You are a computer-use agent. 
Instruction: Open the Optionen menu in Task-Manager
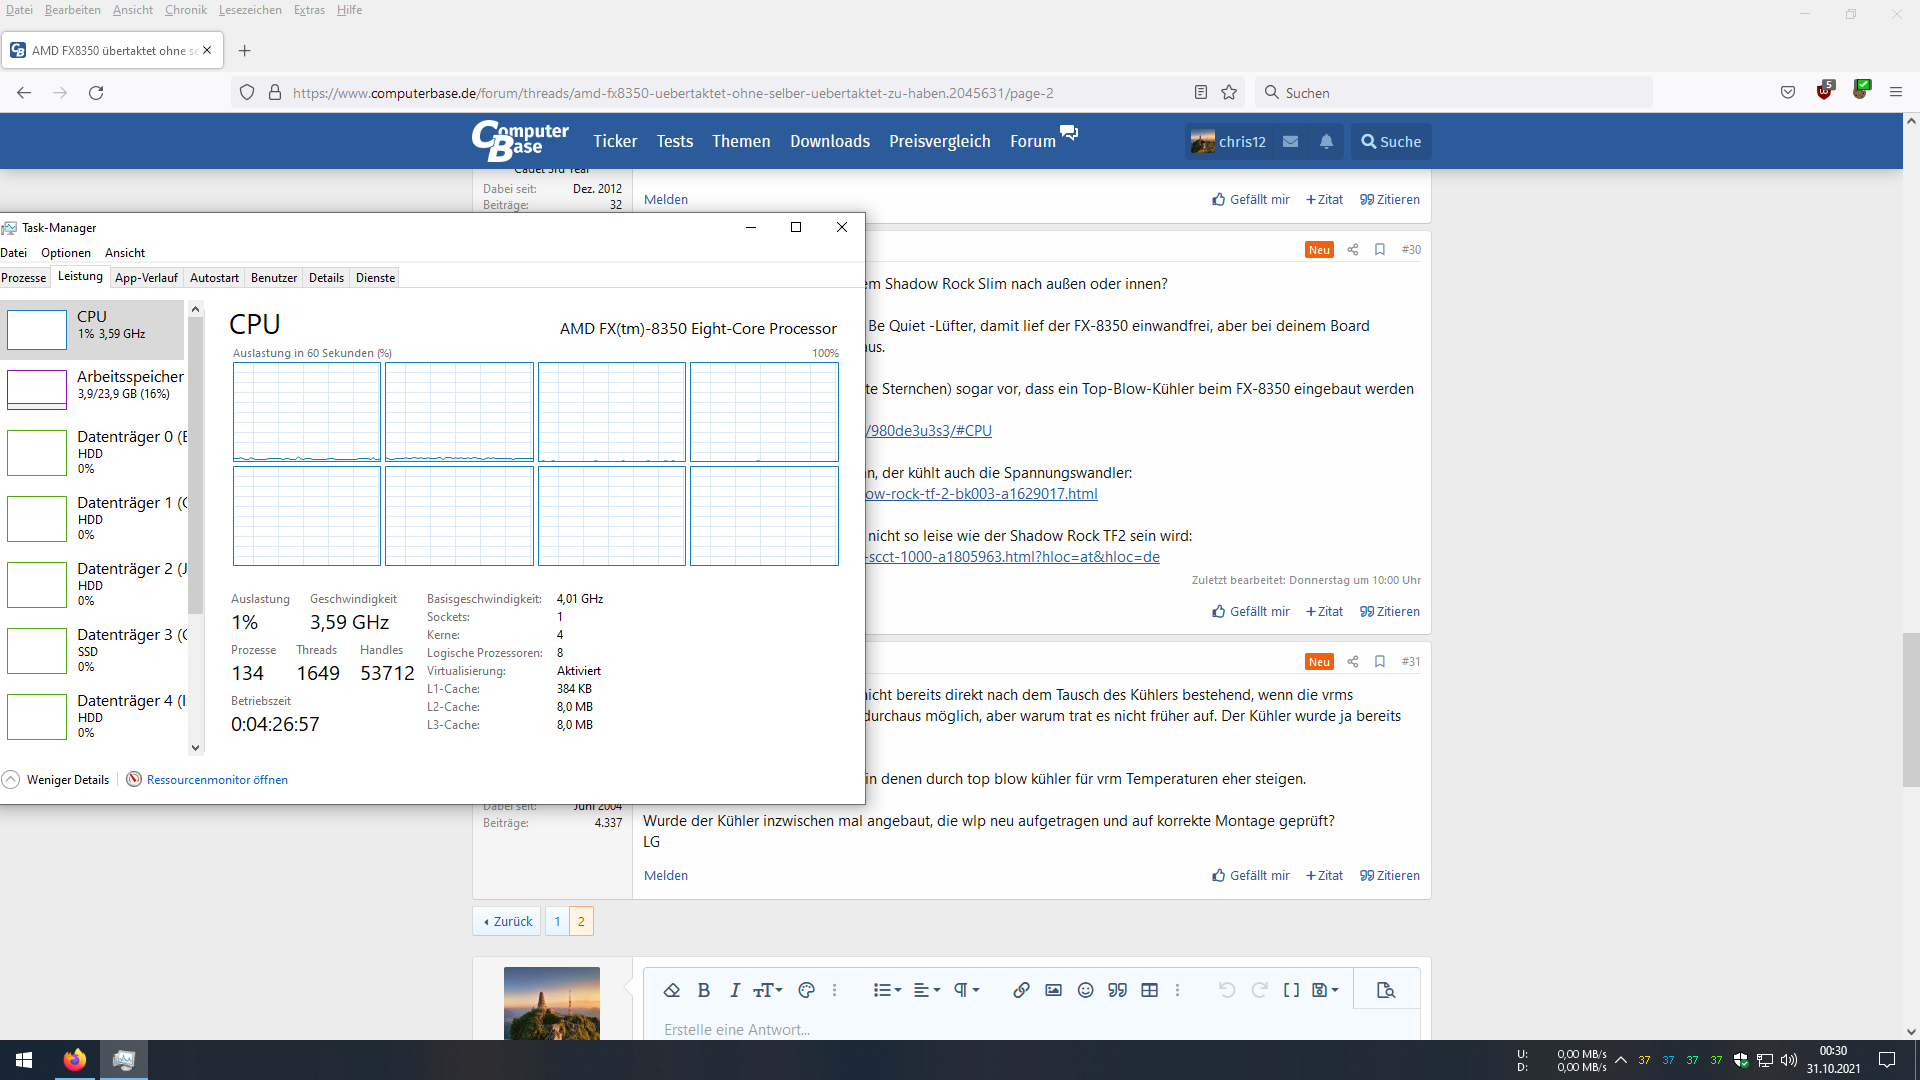point(66,253)
